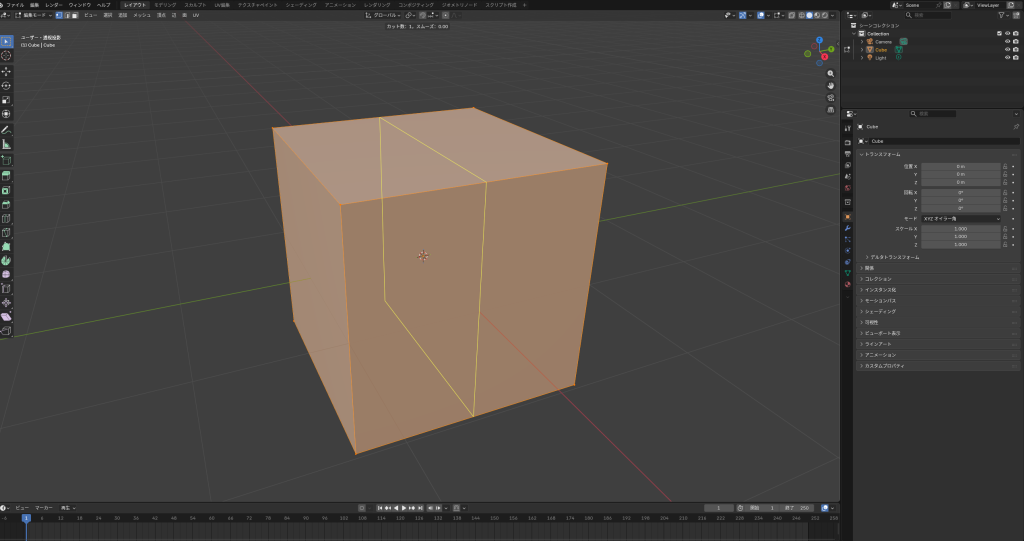Hide the Camera object with eye icon
Viewport: 1024px width, 541px height.
pos(1007,41)
